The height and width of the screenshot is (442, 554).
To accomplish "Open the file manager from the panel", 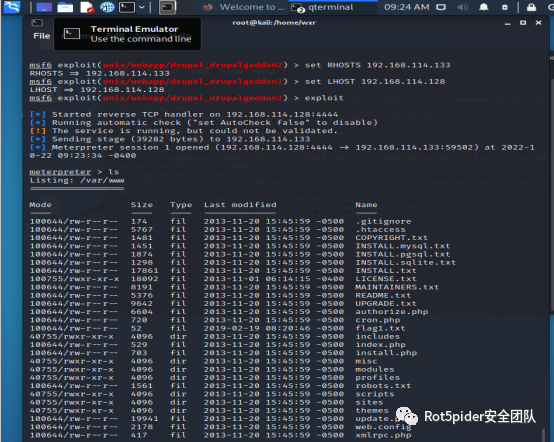I will 65,7.
